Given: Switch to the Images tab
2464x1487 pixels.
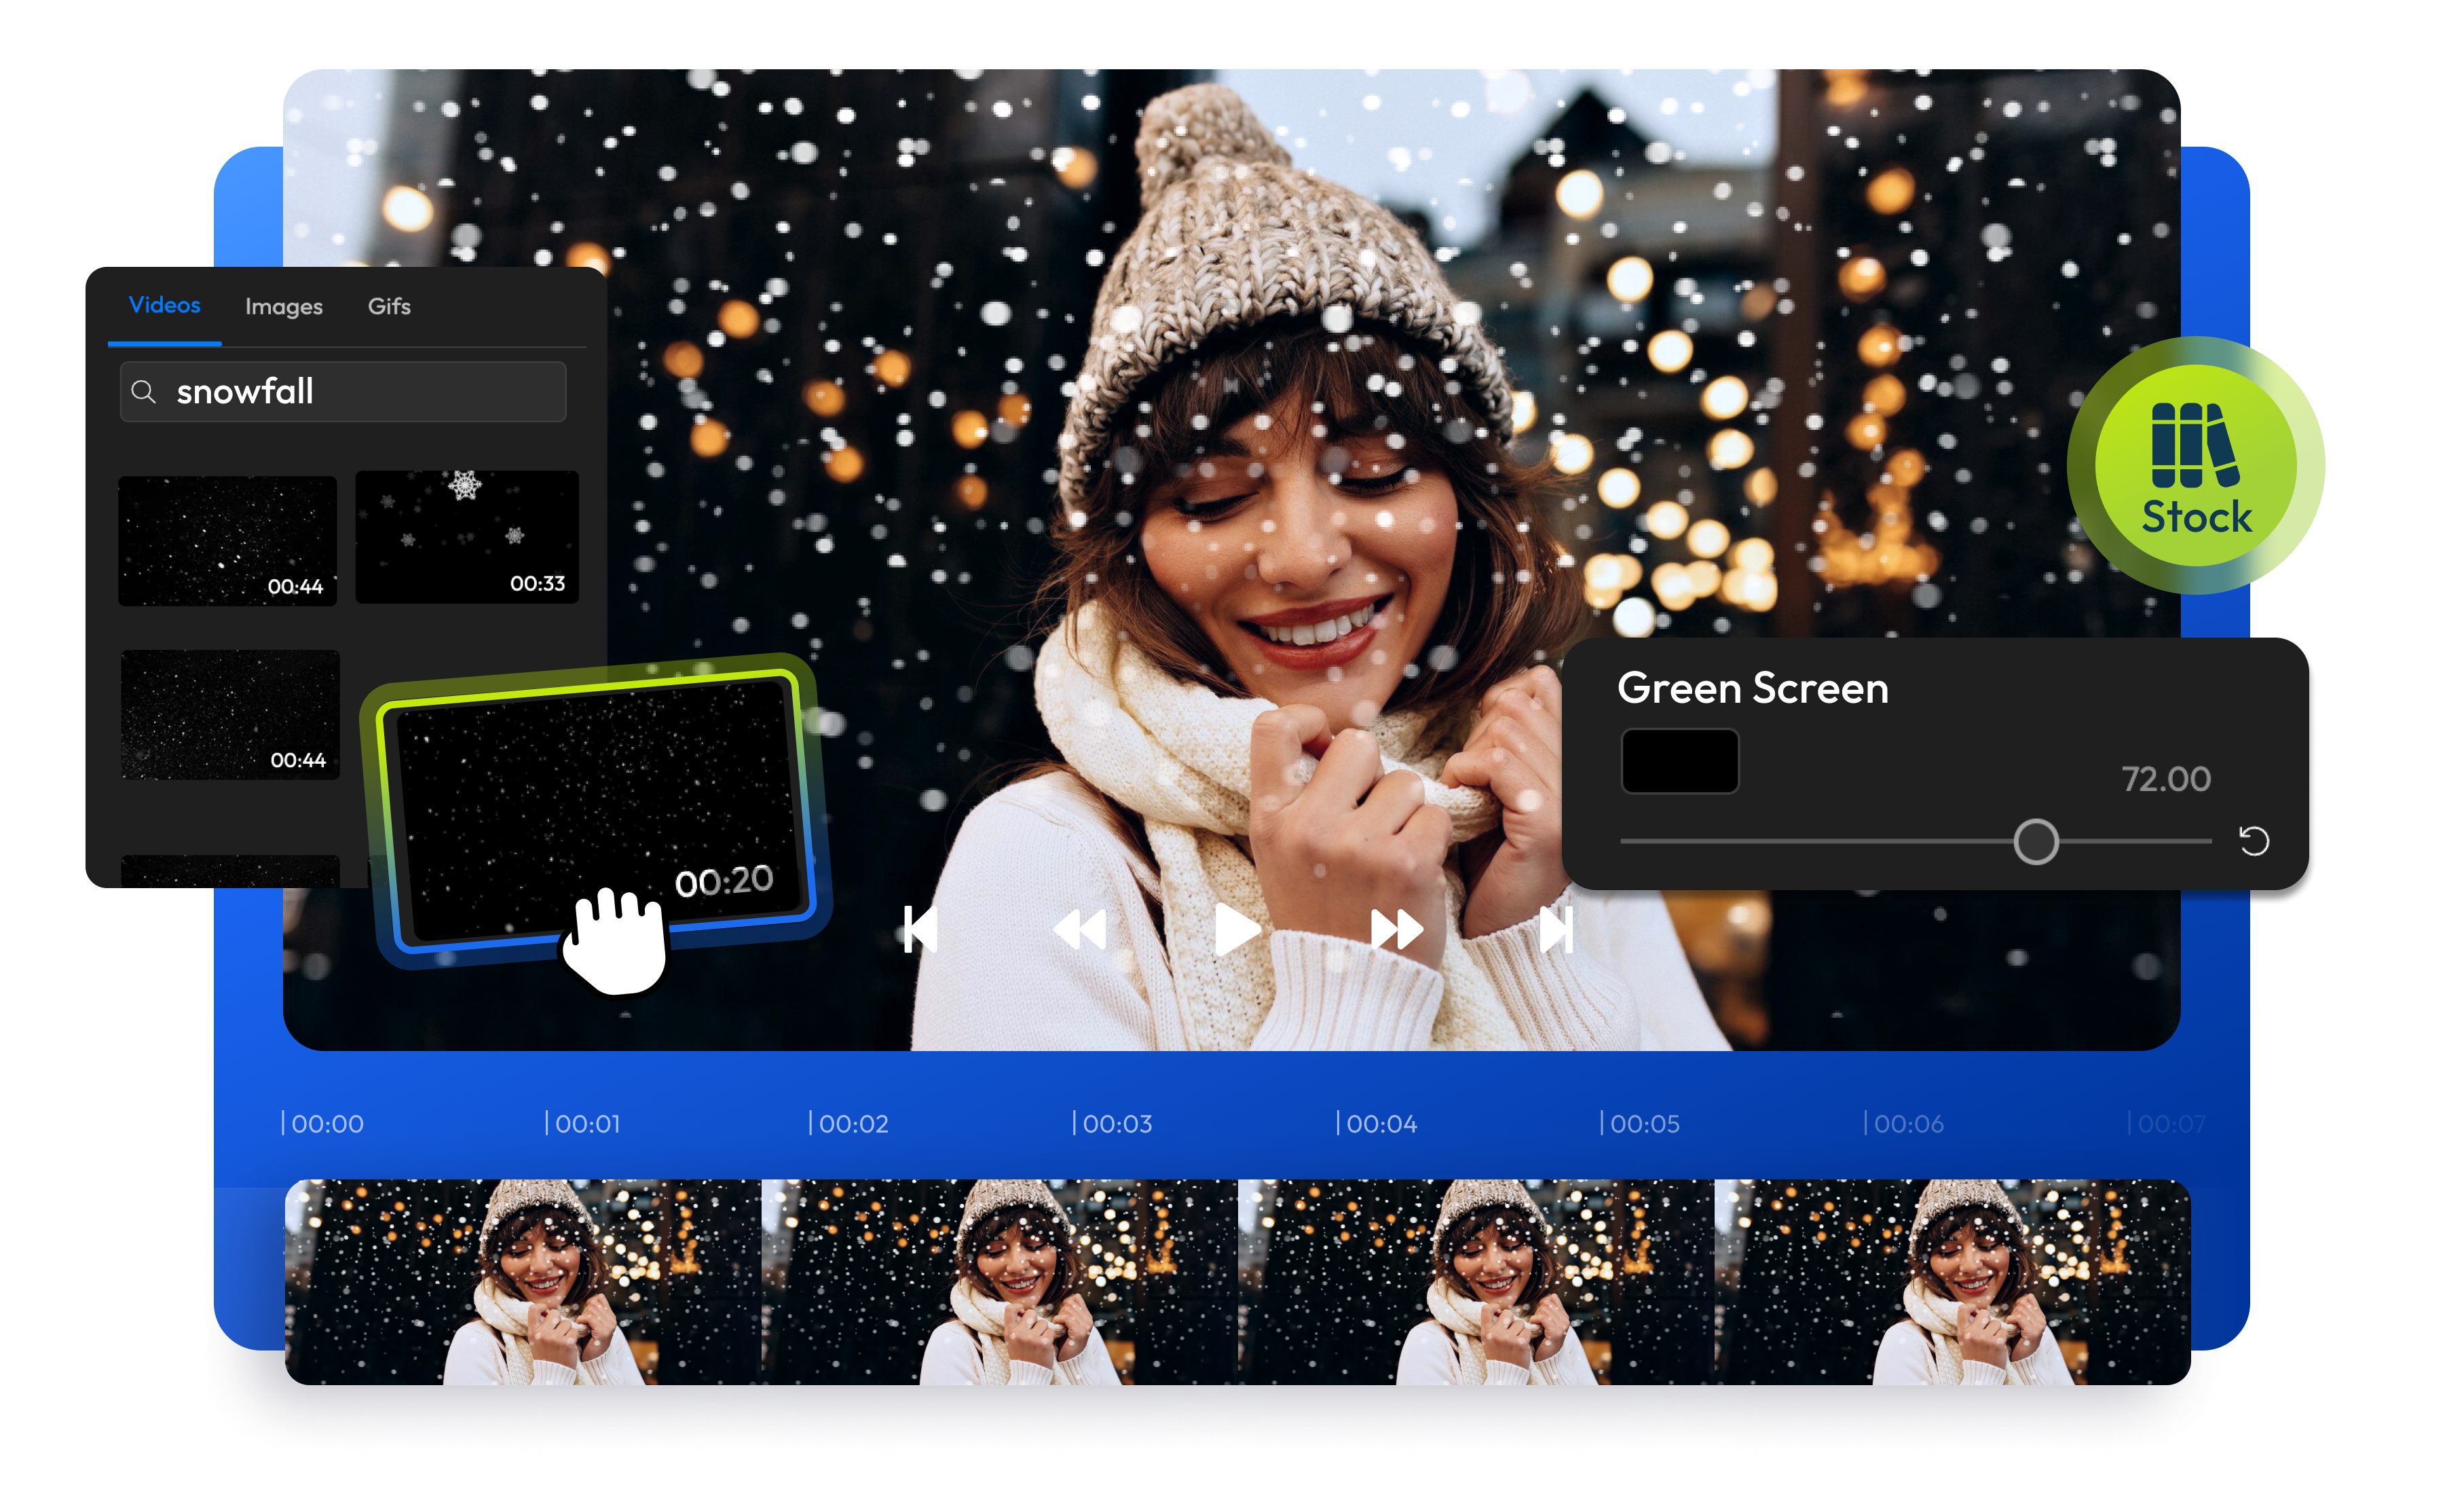Looking at the screenshot, I should point(283,307).
